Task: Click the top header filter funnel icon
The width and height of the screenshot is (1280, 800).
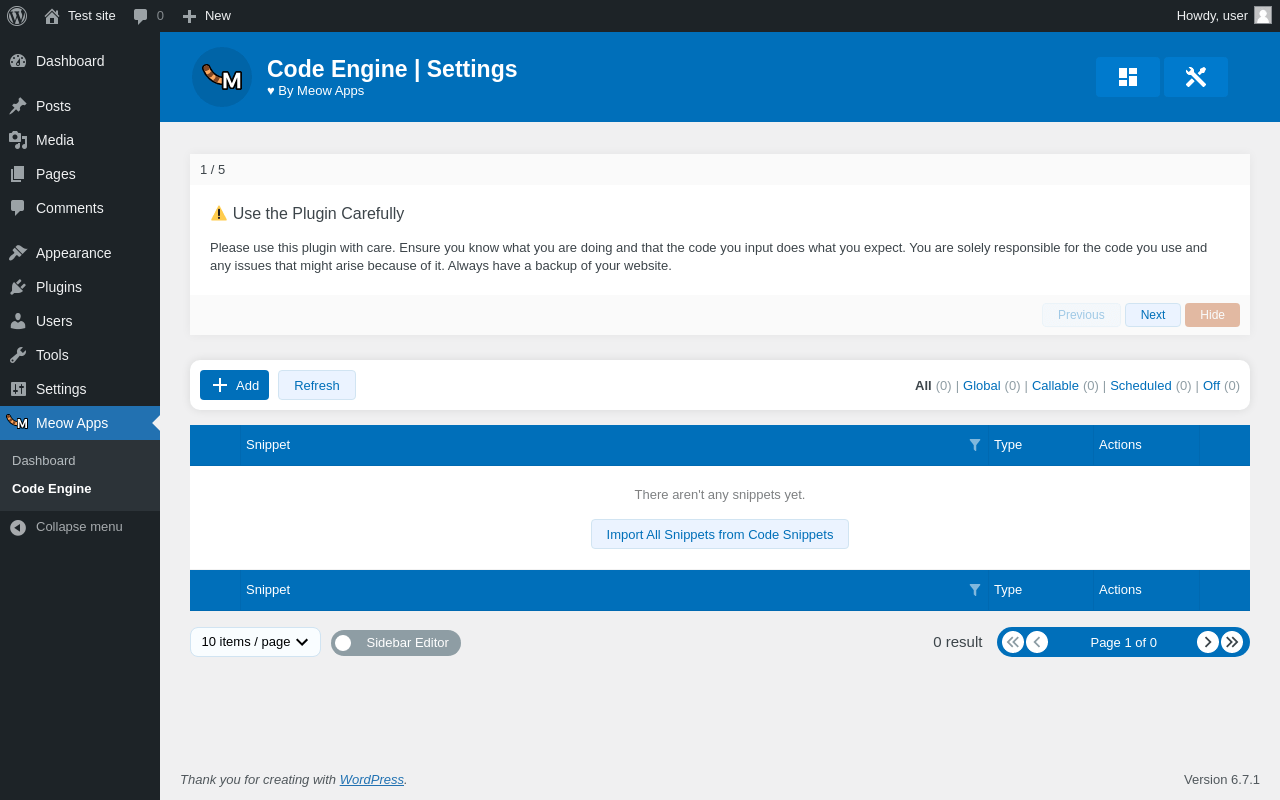Action: click(975, 445)
